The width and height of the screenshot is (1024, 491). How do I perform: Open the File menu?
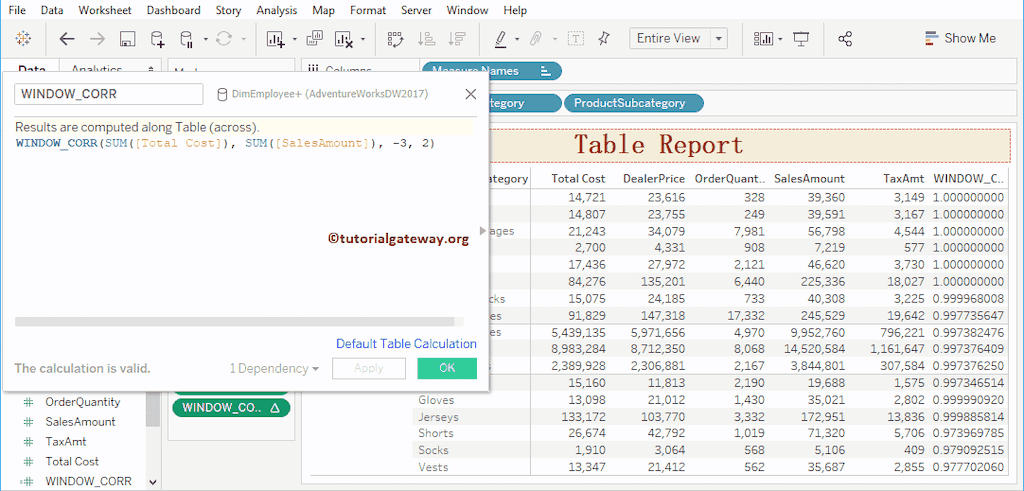point(18,10)
